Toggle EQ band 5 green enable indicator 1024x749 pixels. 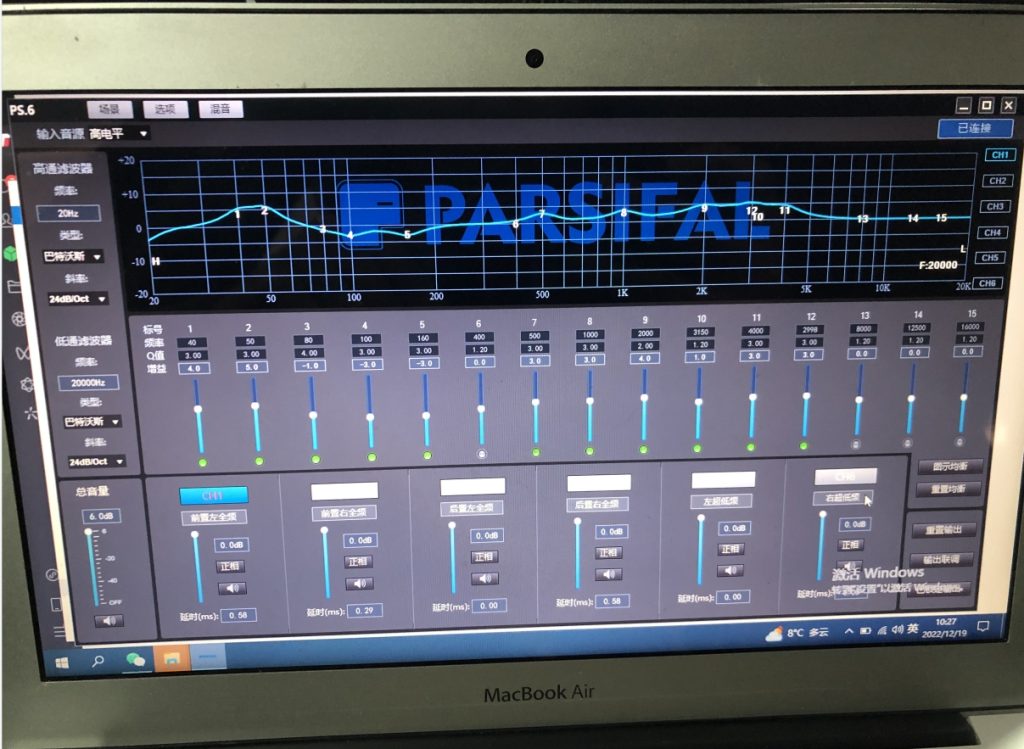tap(427, 455)
